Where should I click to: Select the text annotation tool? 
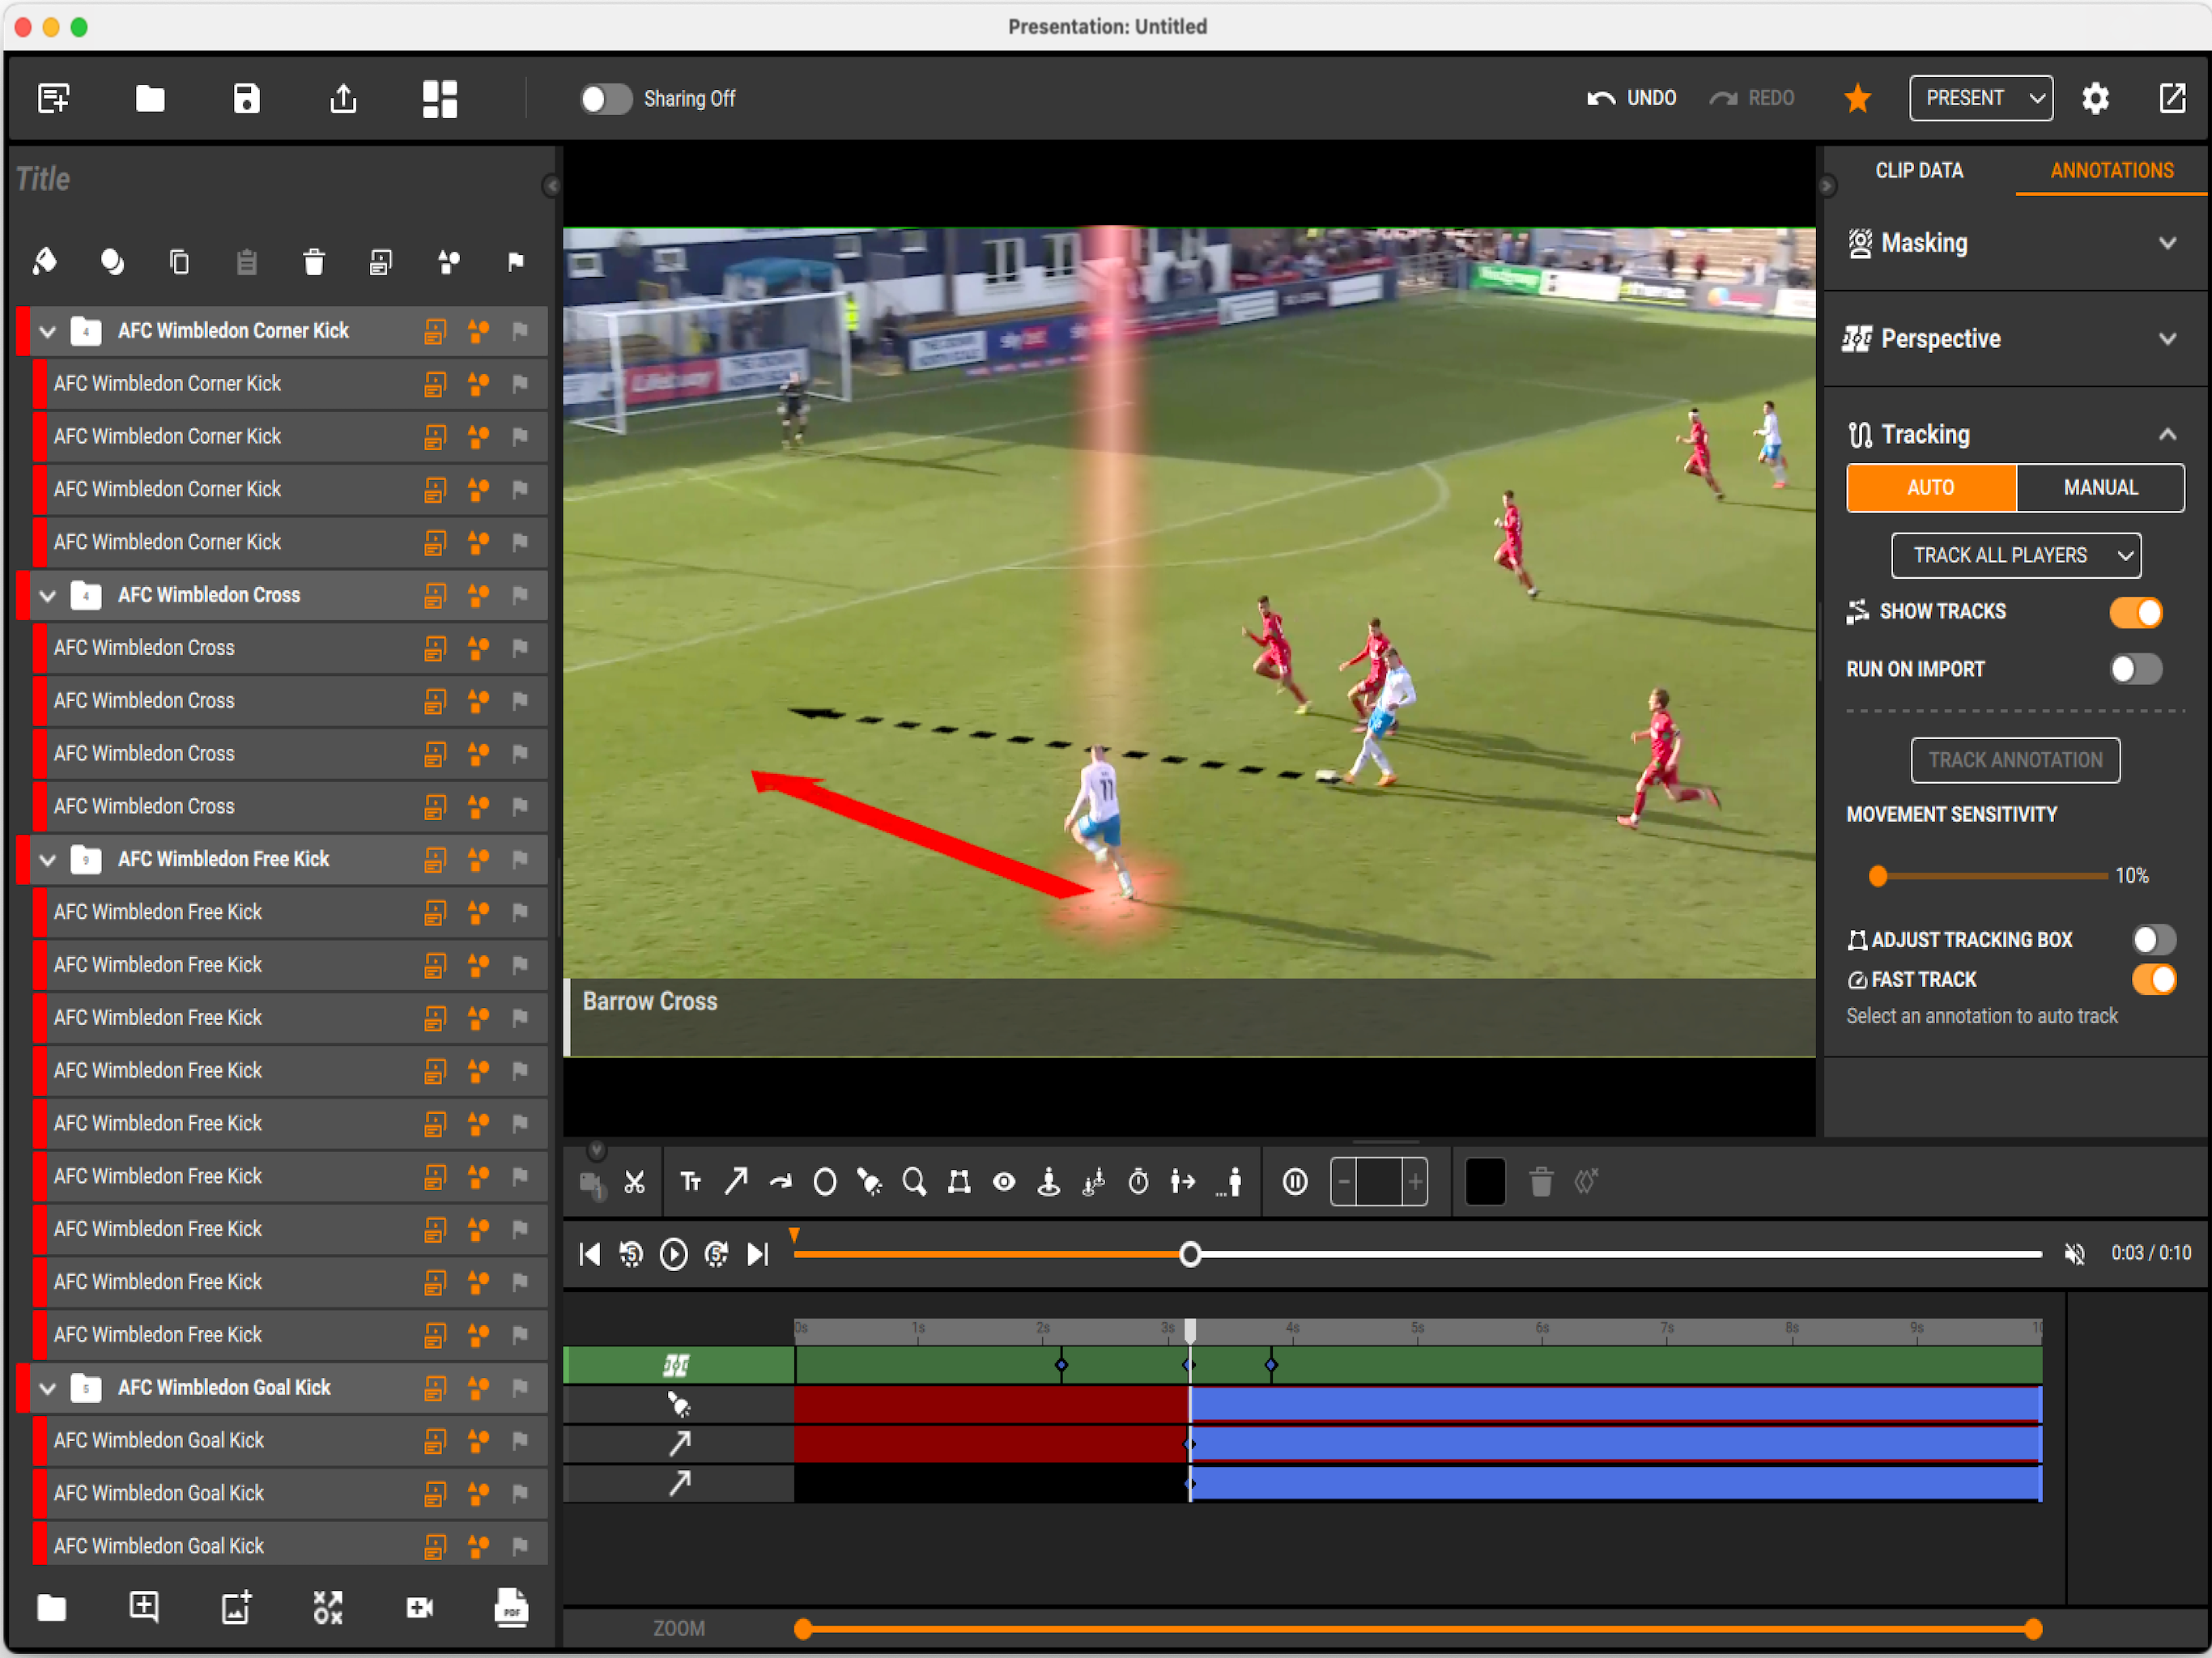point(691,1183)
